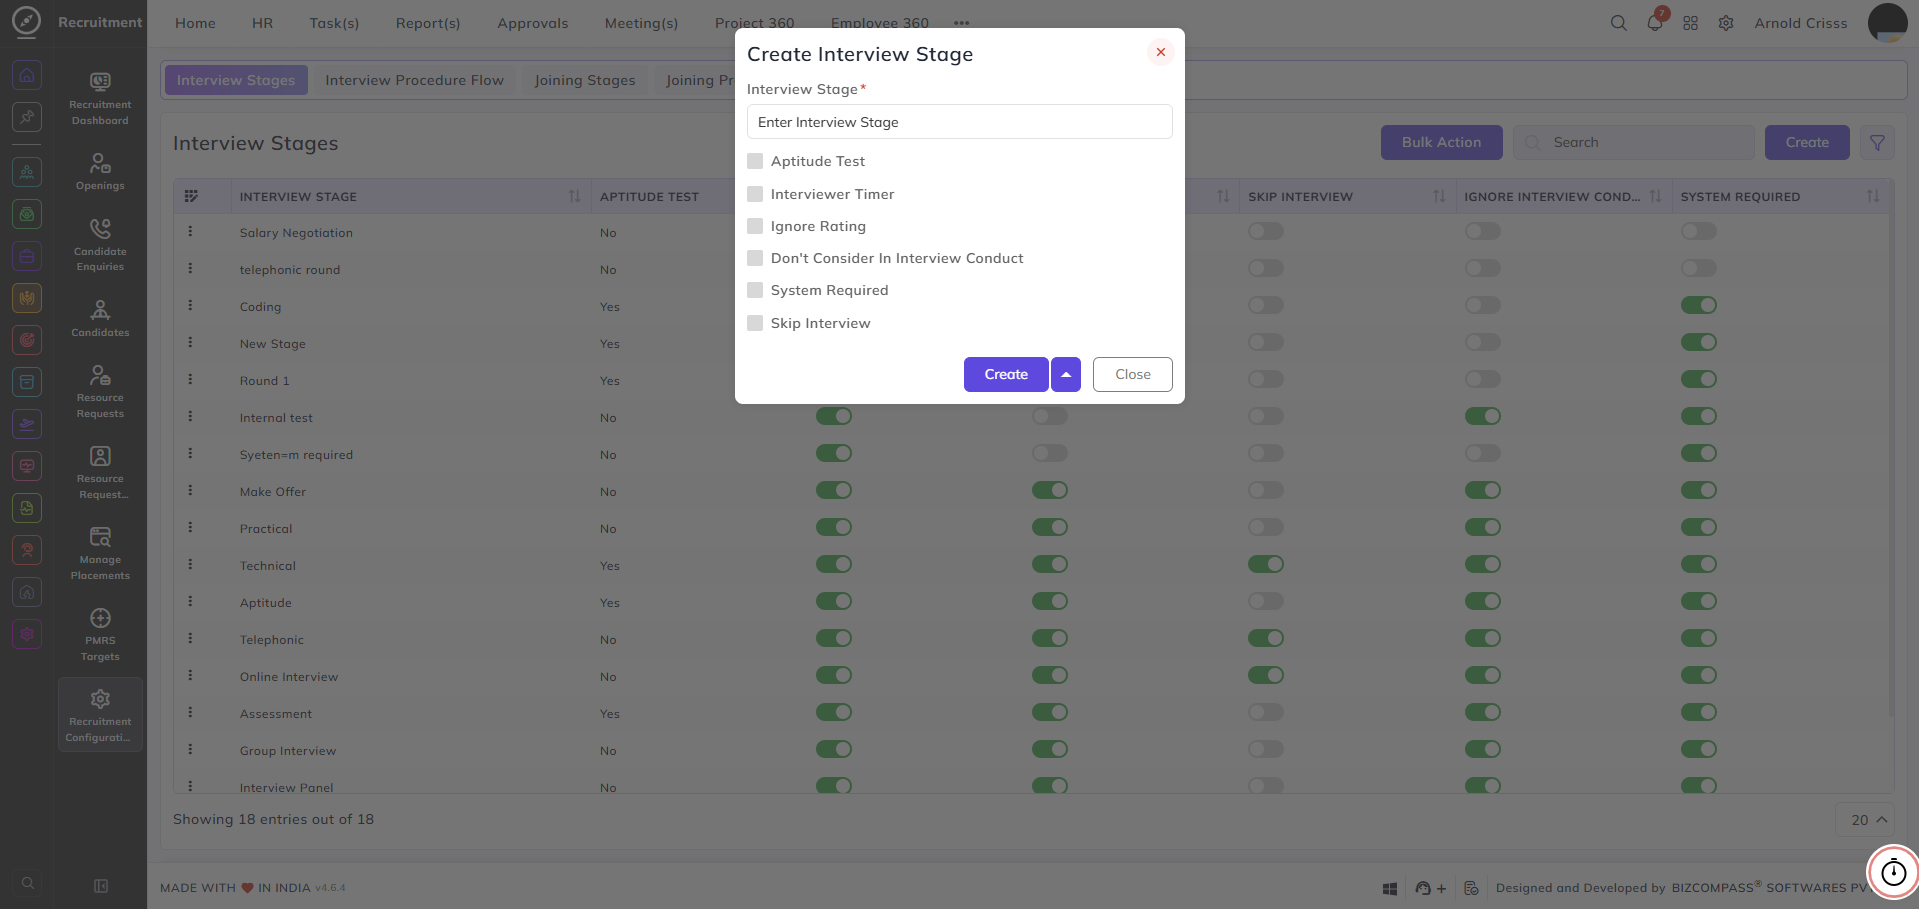Open Recruitment Configuration gear in the sidebar
The width and height of the screenshot is (1919, 909).
coord(100,714)
